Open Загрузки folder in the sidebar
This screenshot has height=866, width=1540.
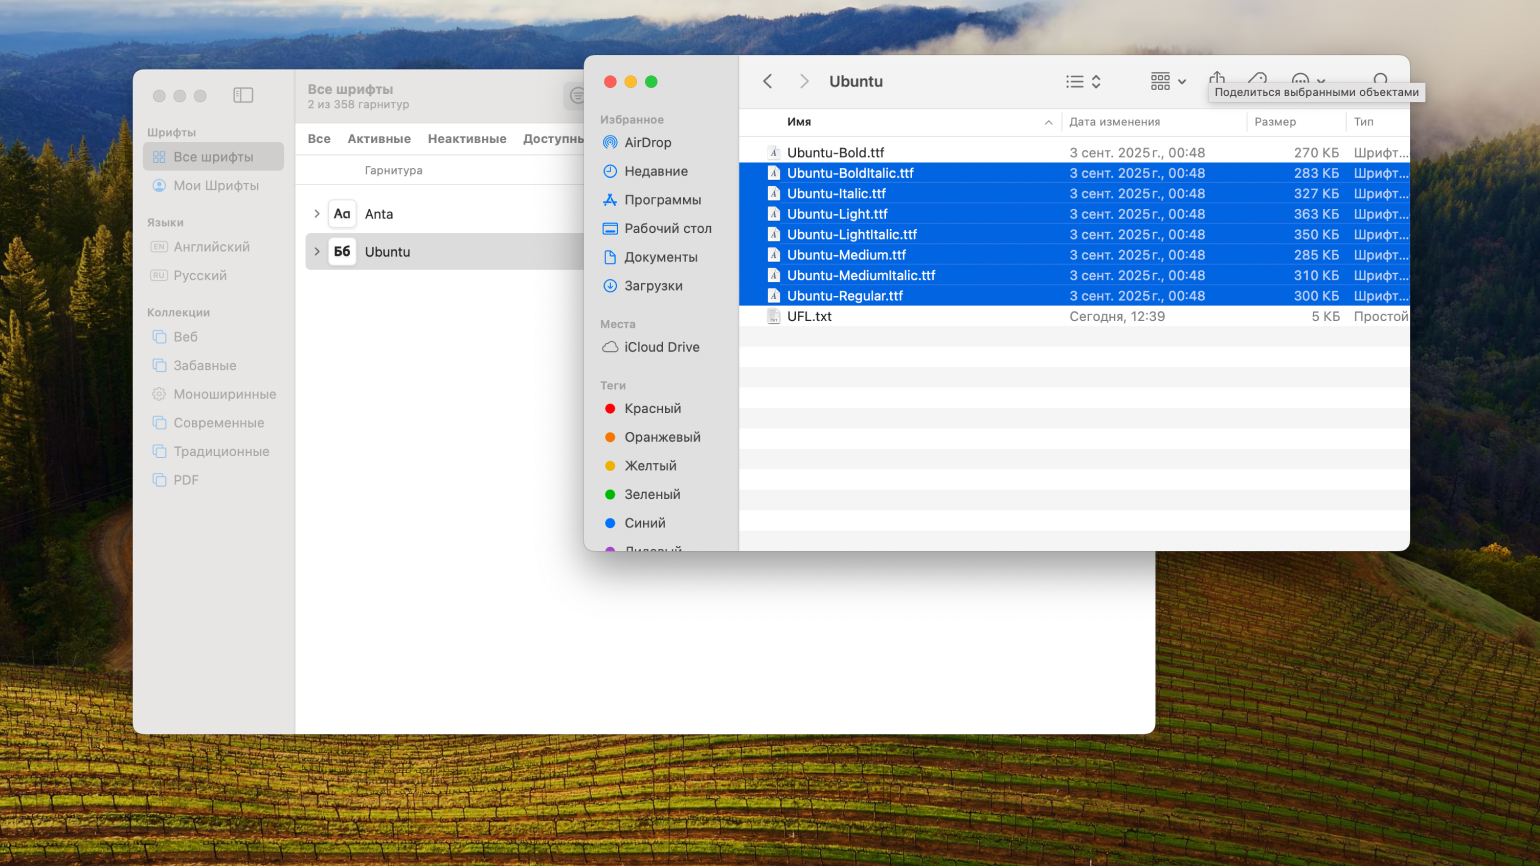653,286
